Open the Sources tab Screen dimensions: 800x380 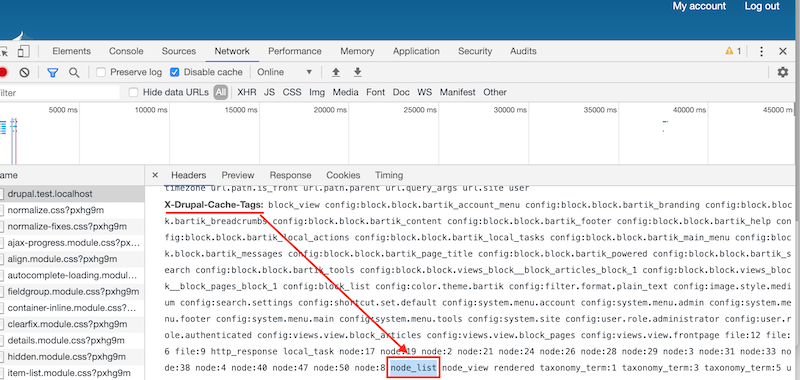179,51
